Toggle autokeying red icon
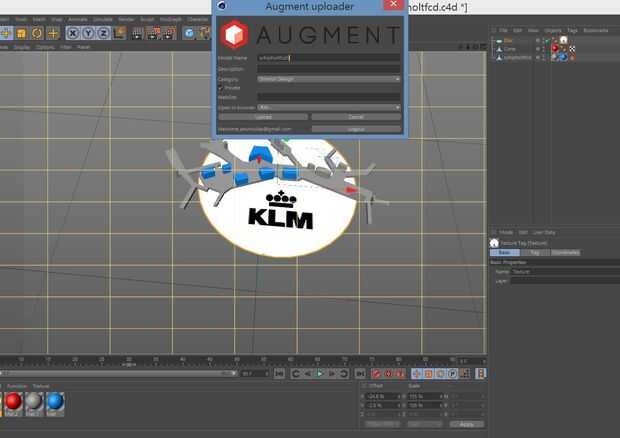 click(x=388, y=374)
